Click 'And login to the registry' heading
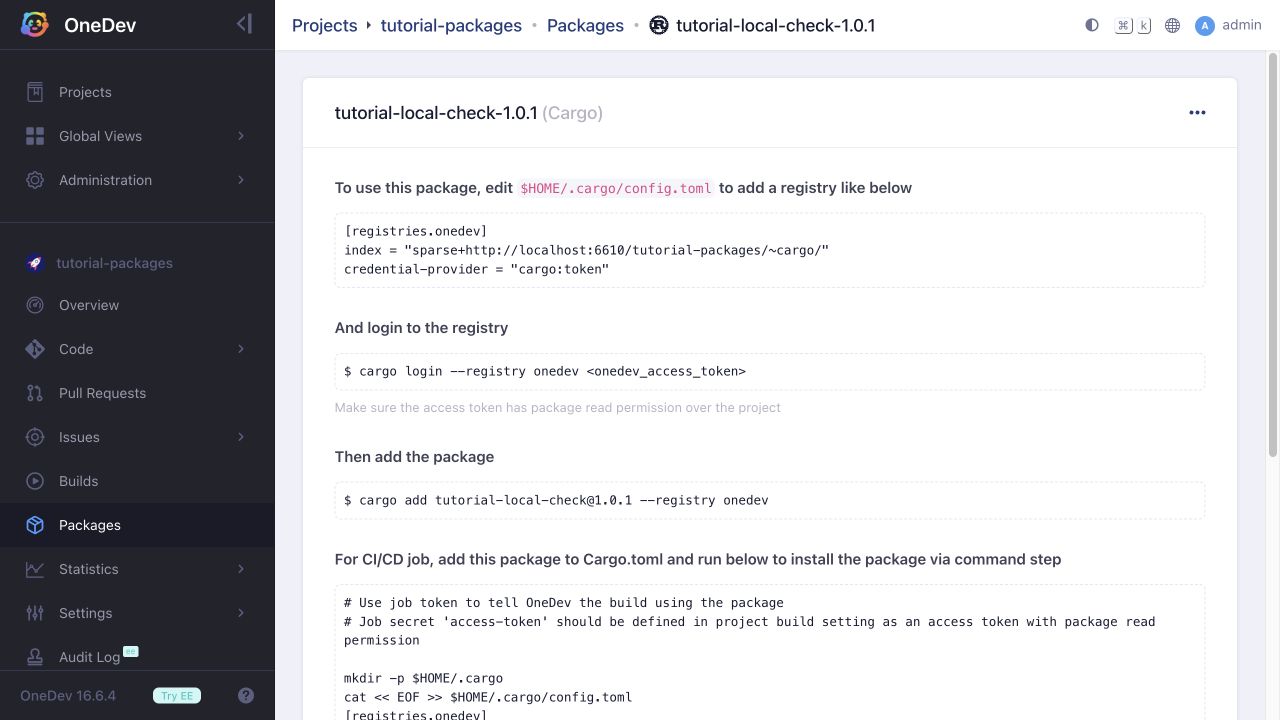The width and height of the screenshot is (1280, 720). coord(421,328)
